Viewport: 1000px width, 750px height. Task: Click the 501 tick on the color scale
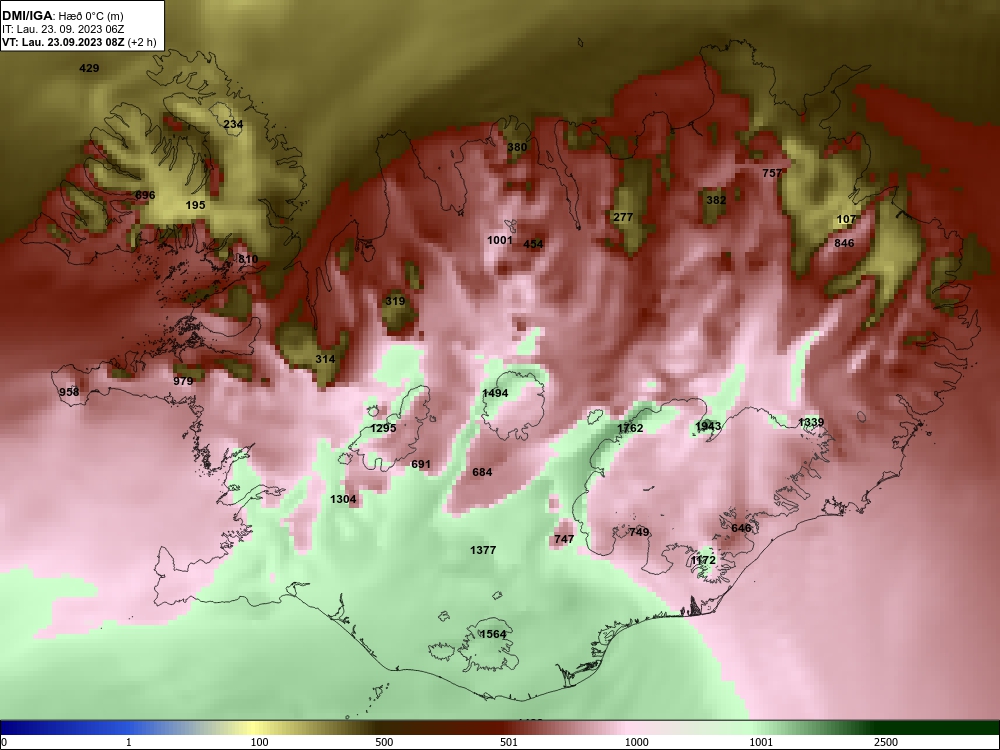[x=509, y=742]
